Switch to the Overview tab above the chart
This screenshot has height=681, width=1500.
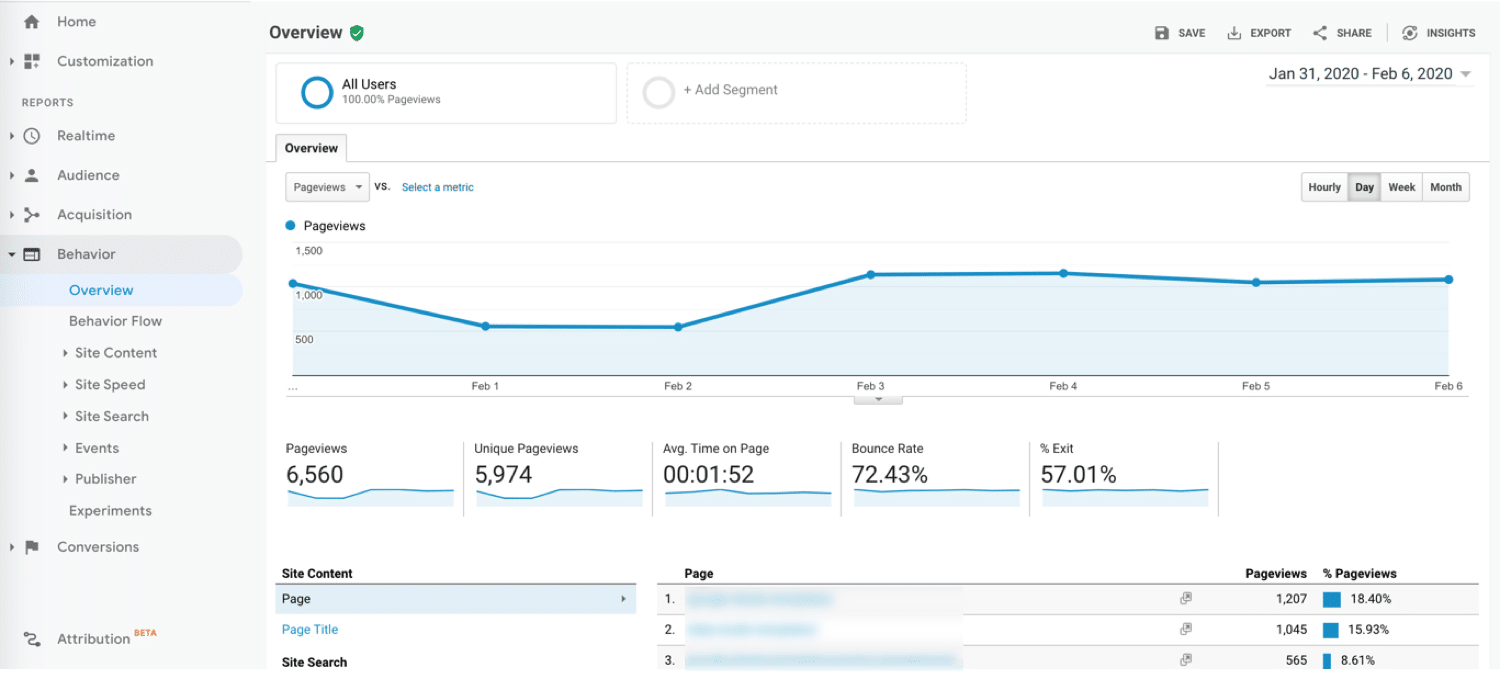tap(310, 148)
